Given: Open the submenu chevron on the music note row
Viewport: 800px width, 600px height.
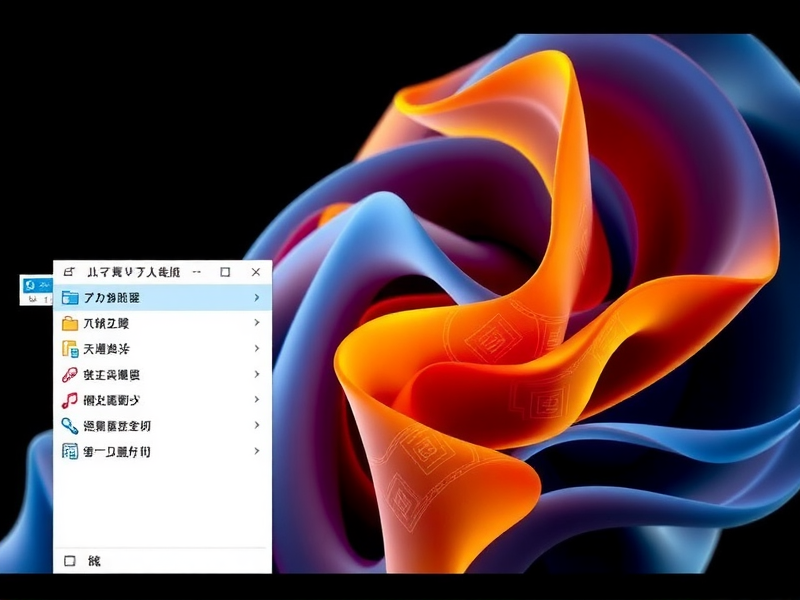Looking at the screenshot, I should [256, 400].
